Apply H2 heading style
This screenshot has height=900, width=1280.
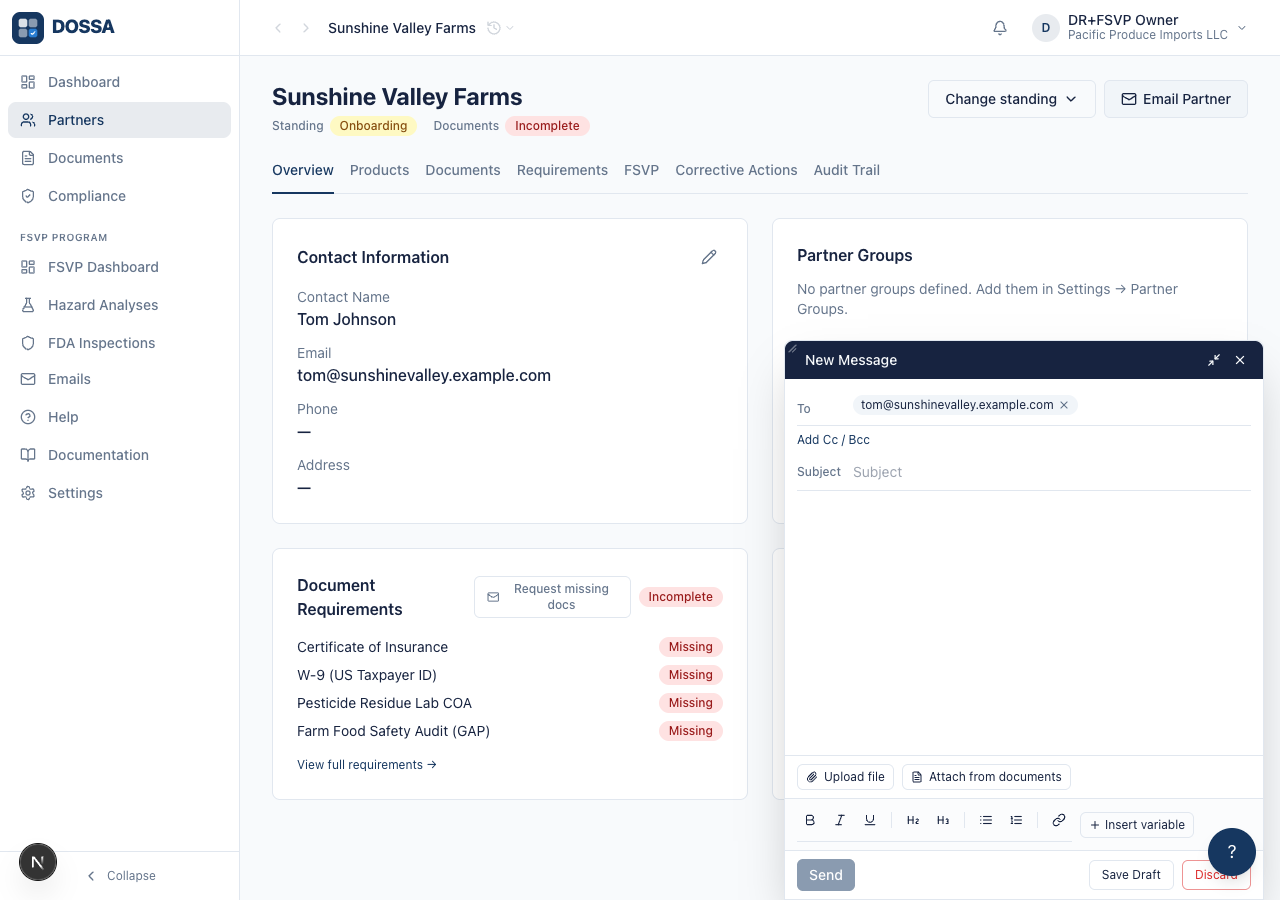pos(913,820)
